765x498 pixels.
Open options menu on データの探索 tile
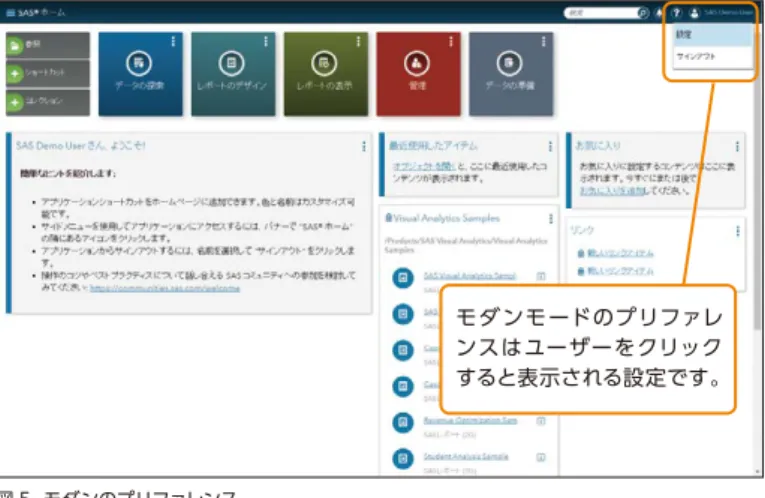click(x=173, y=42)
